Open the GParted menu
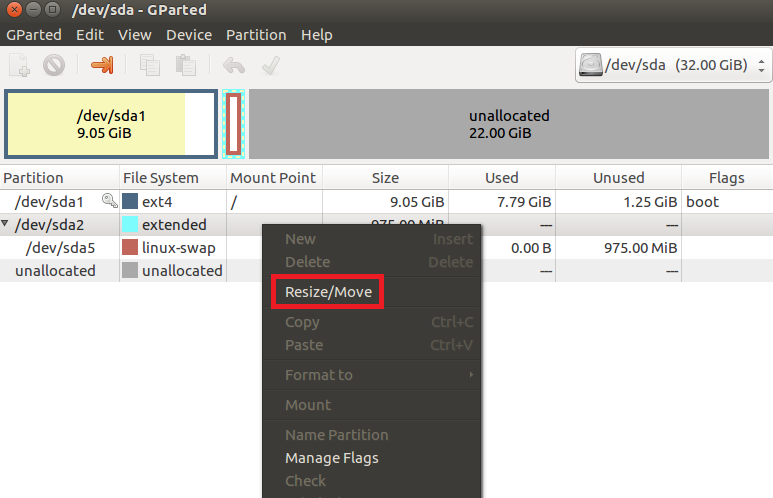Screen dimensions: 773x498 click(34, 35)
